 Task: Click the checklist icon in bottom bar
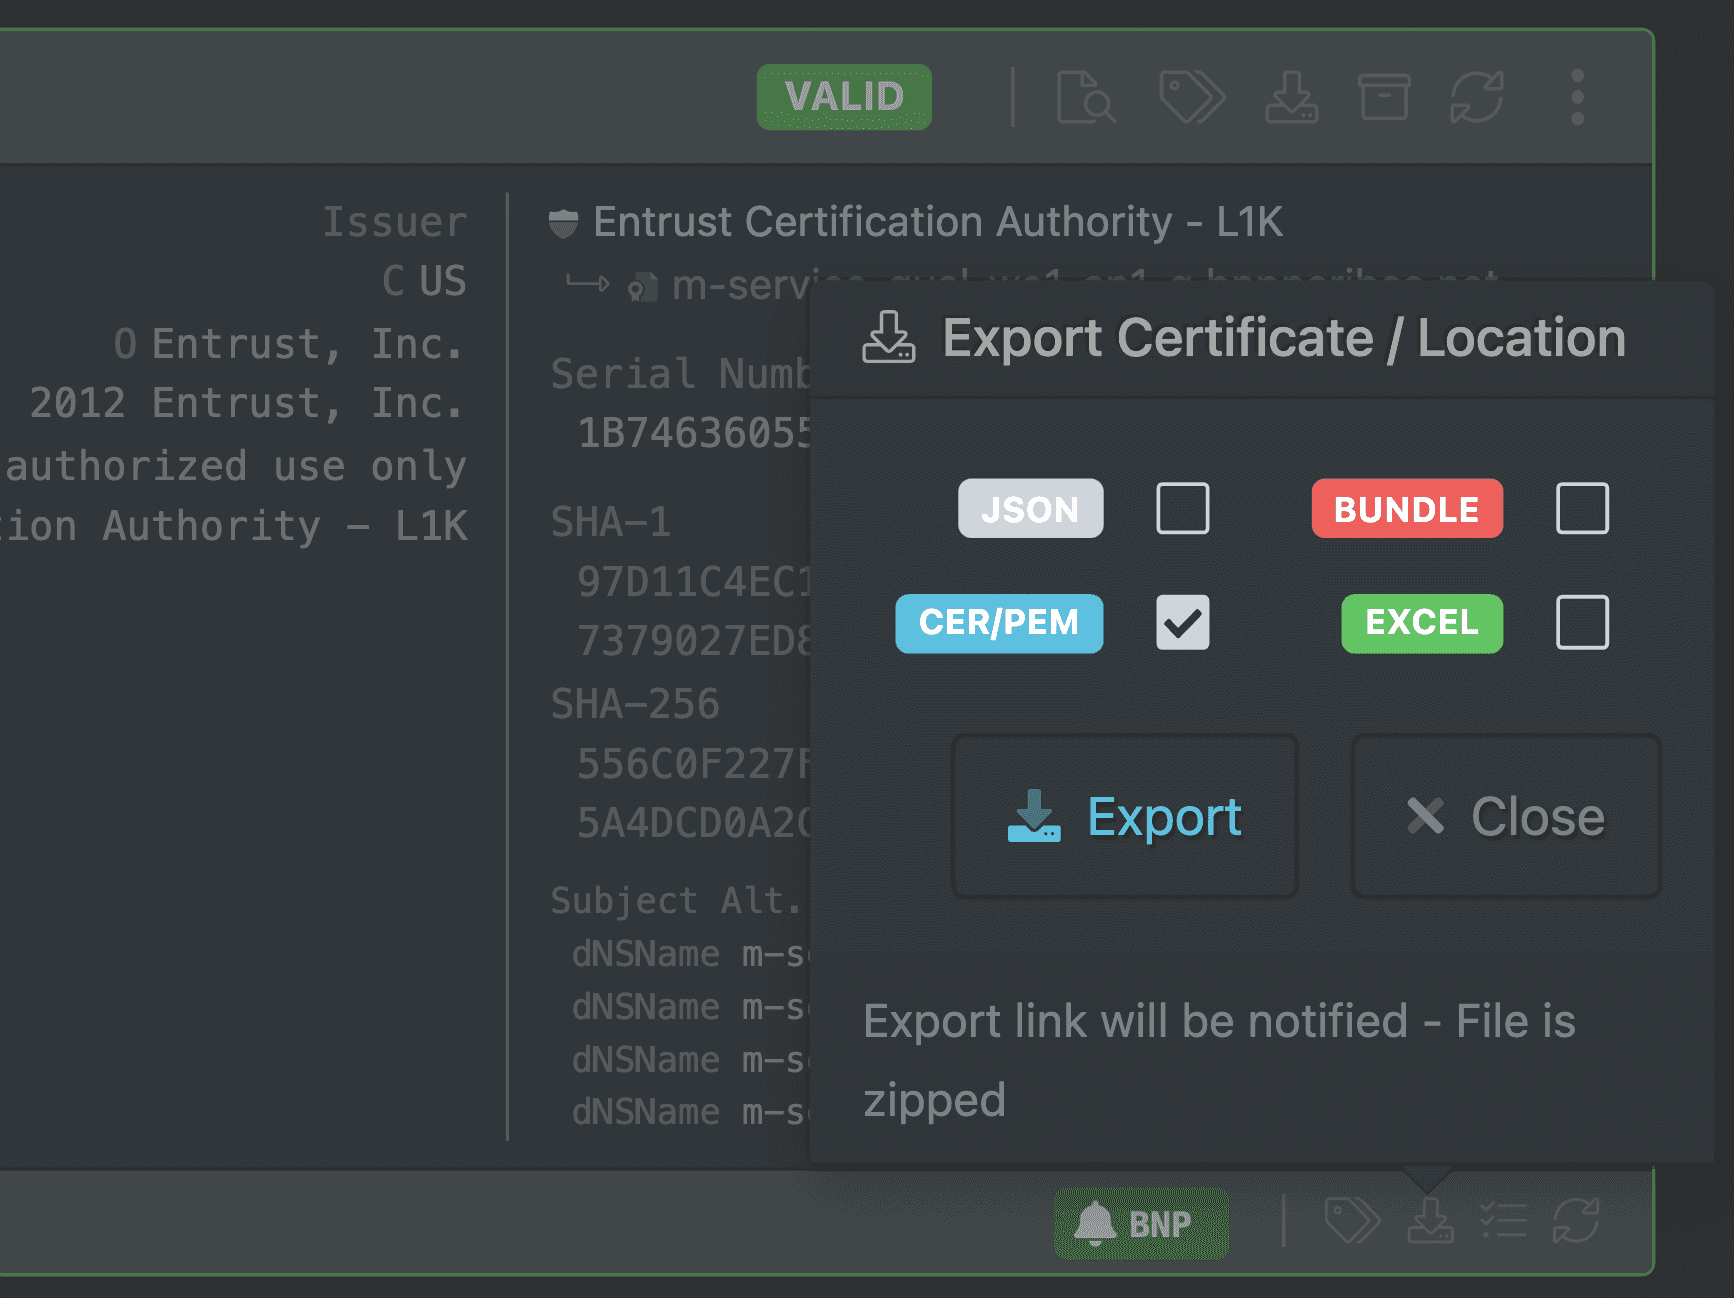pyautogui.click(x=1503, y=1221)
